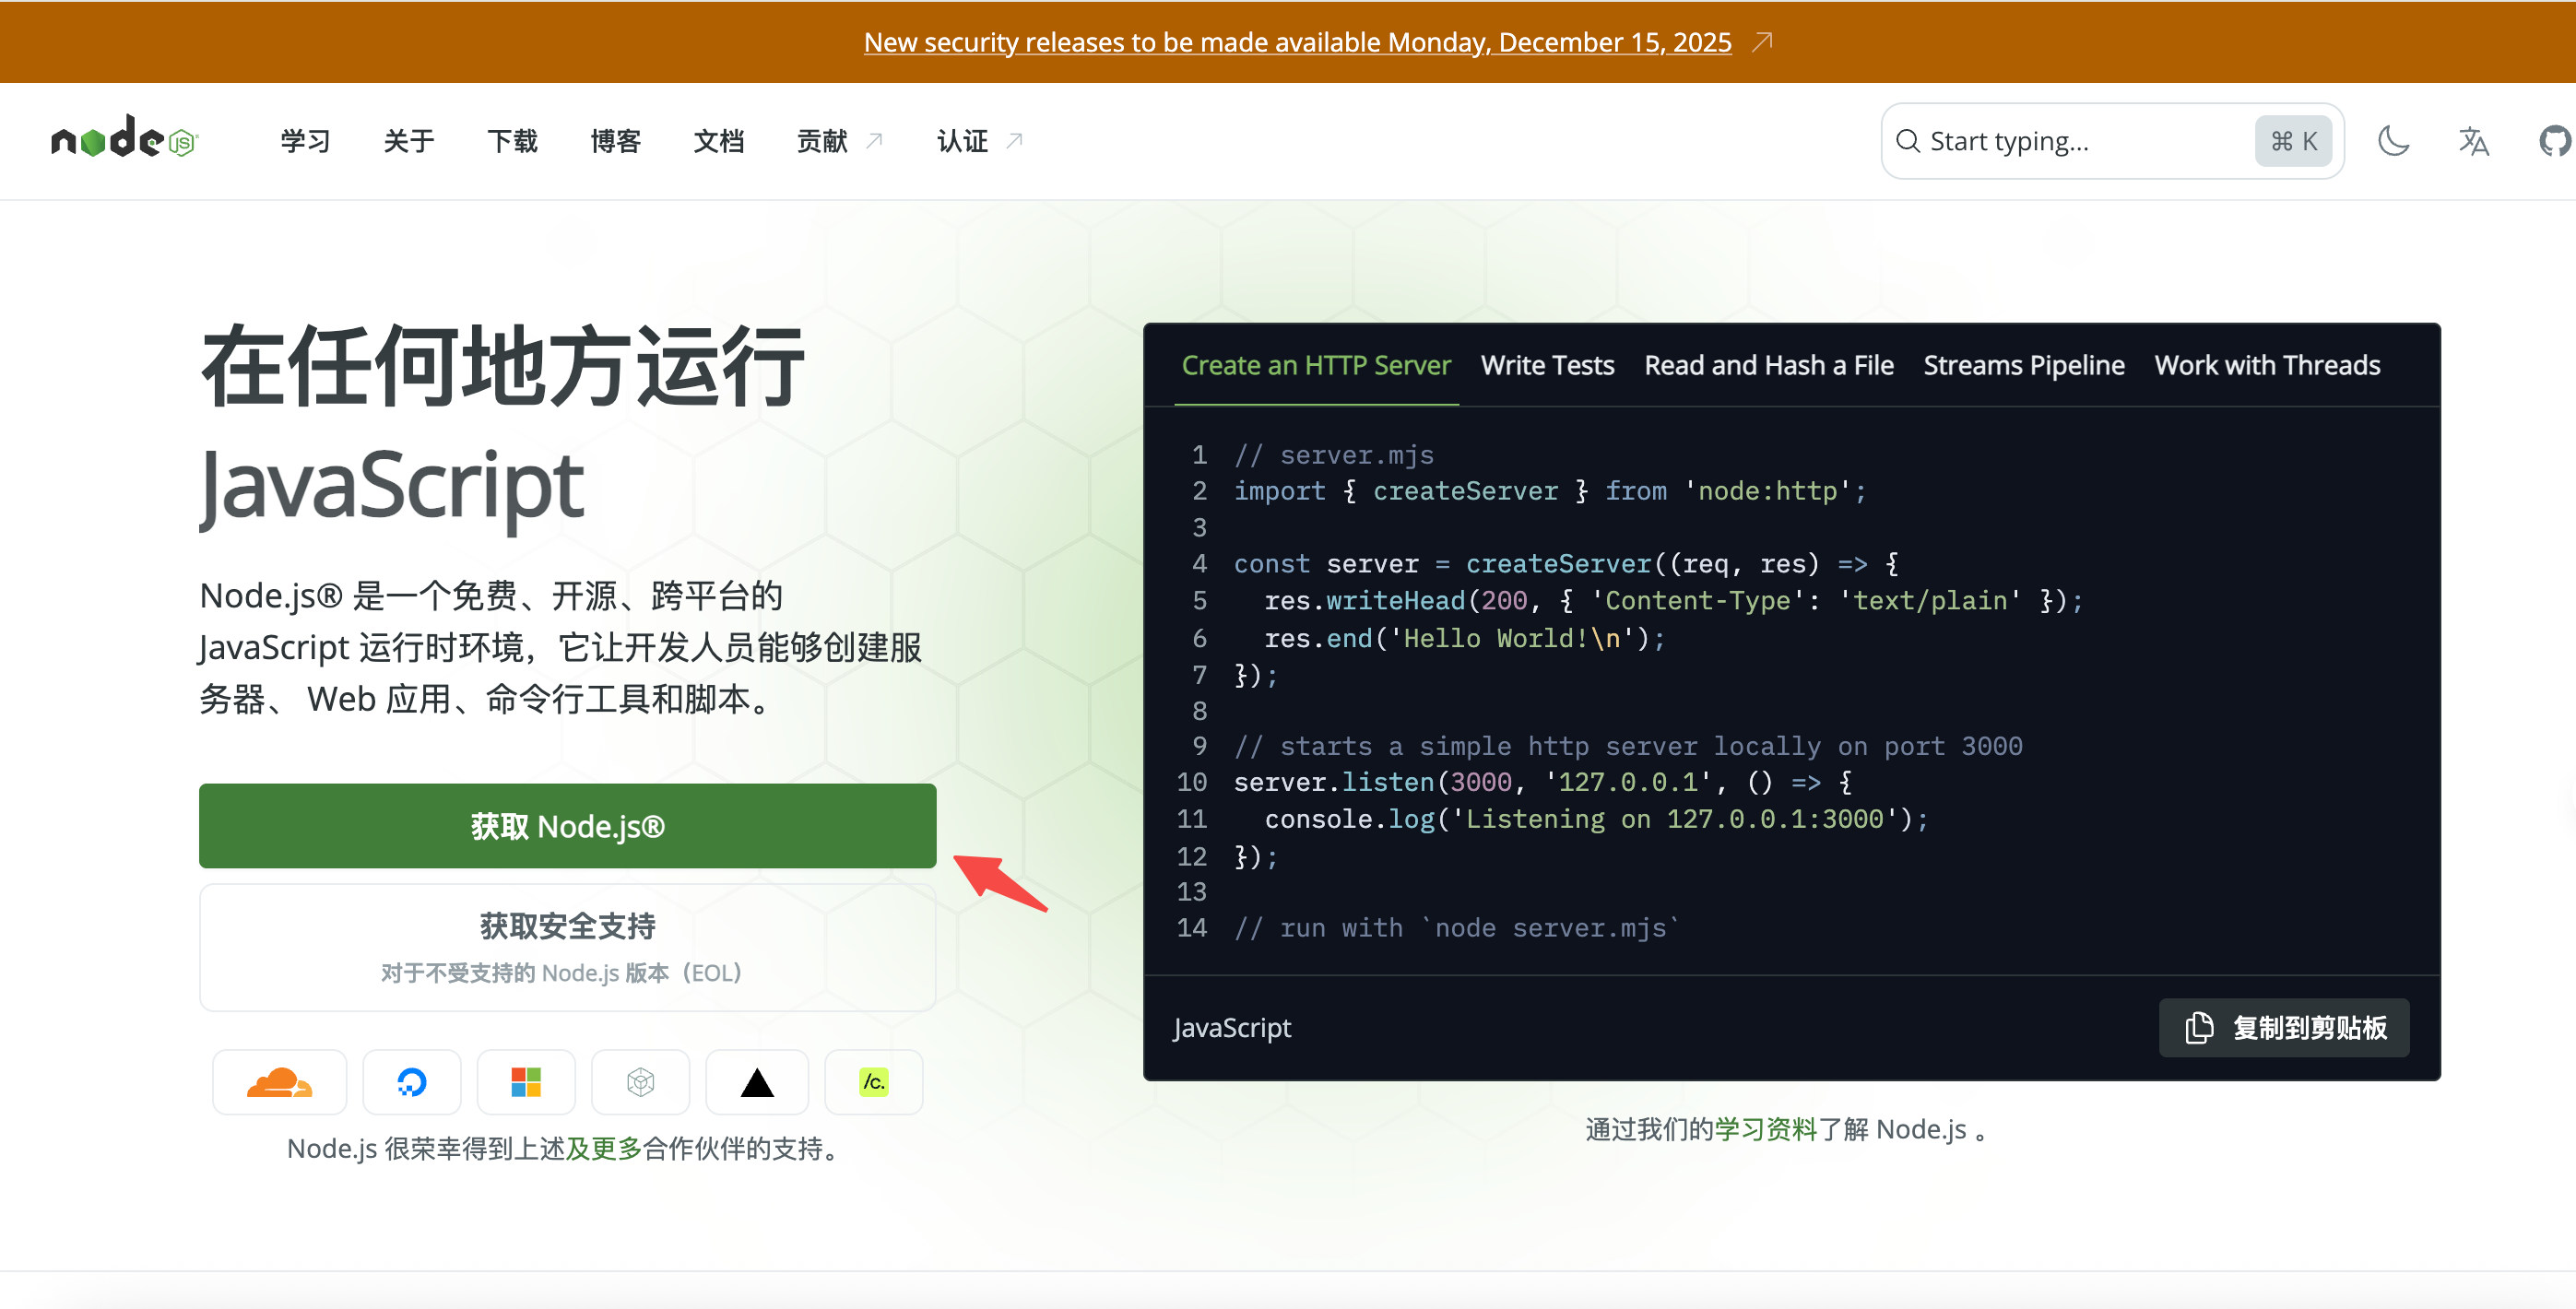Screen dimensions: 2576x1309
Task: Open the New security releases banner link
Action: click(1297, 42)
